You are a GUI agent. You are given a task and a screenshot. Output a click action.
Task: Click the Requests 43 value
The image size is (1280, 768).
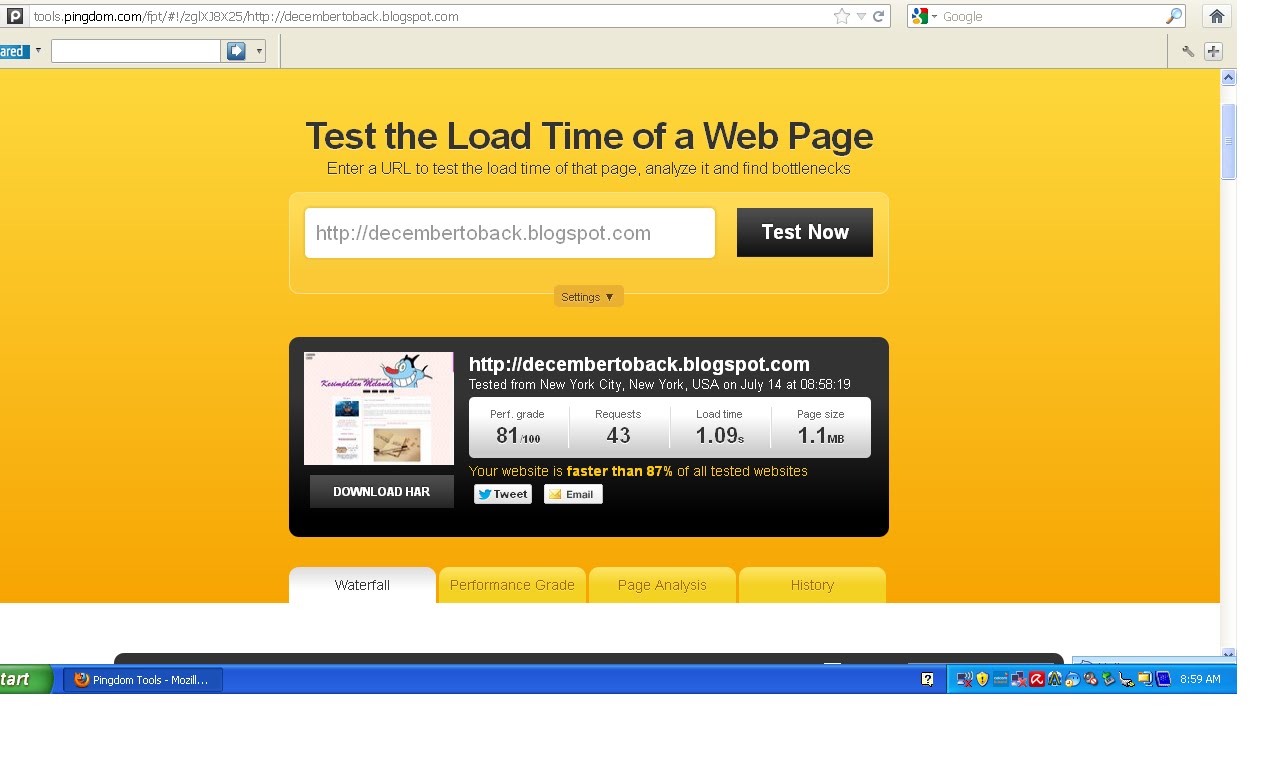[x=618, y=436]
